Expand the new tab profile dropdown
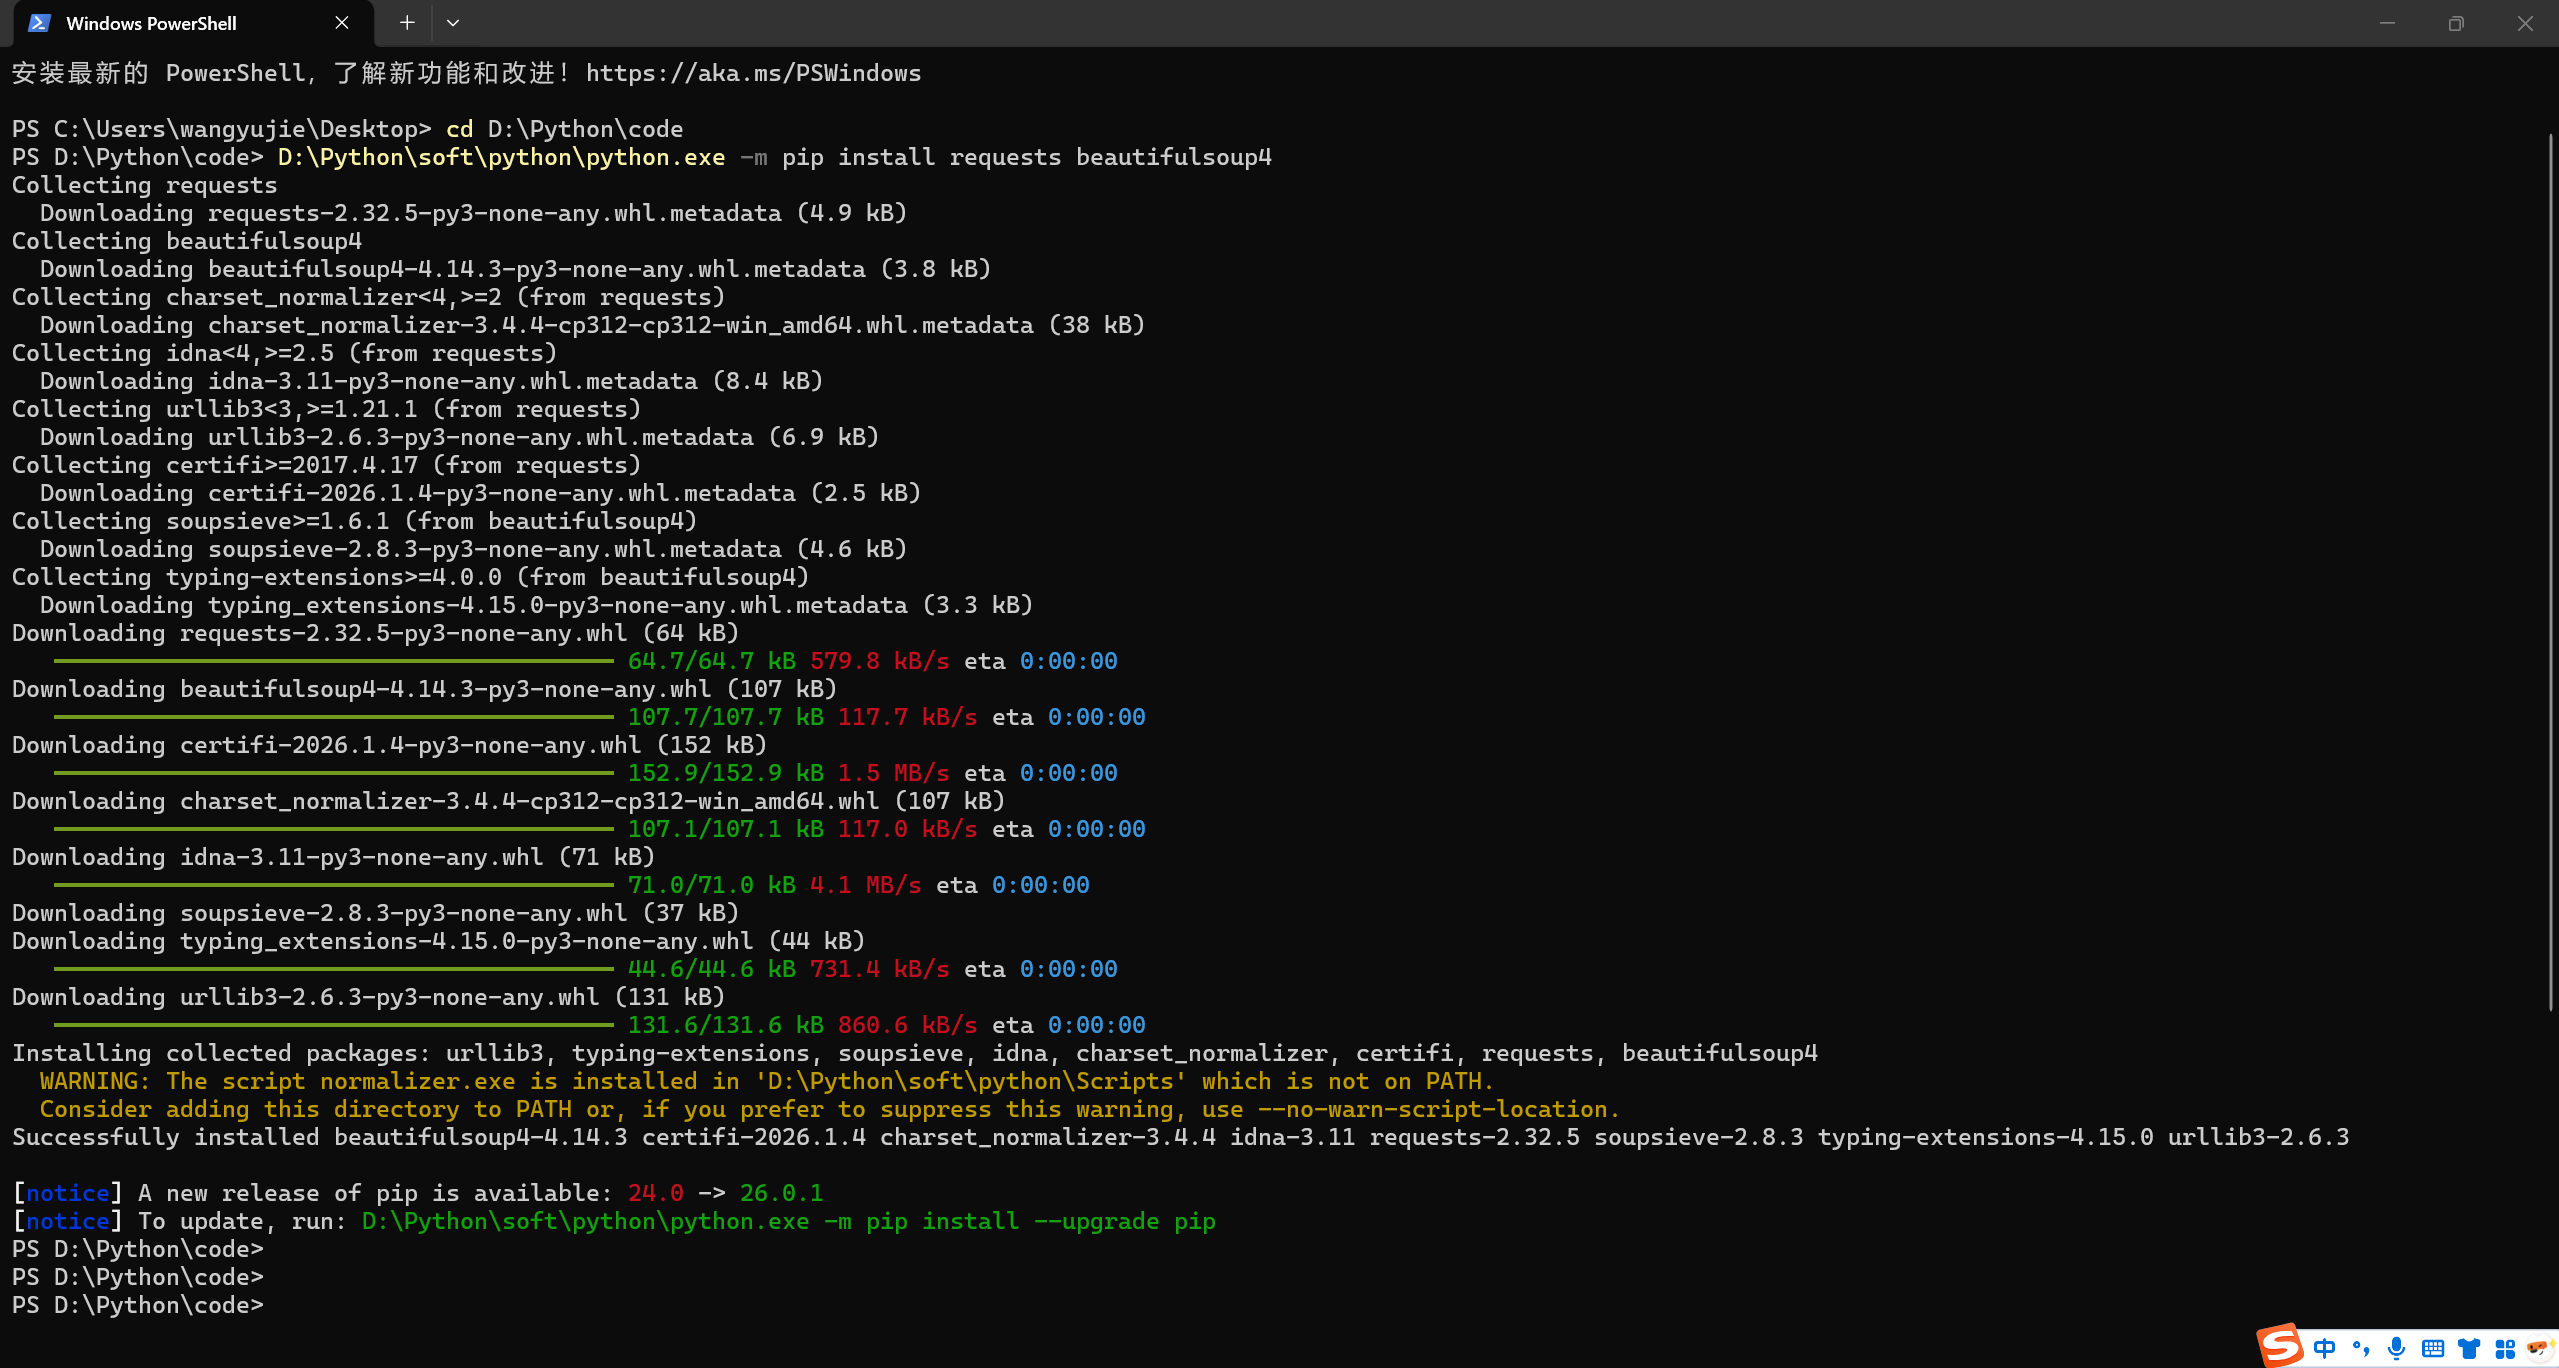 [453, 23]
